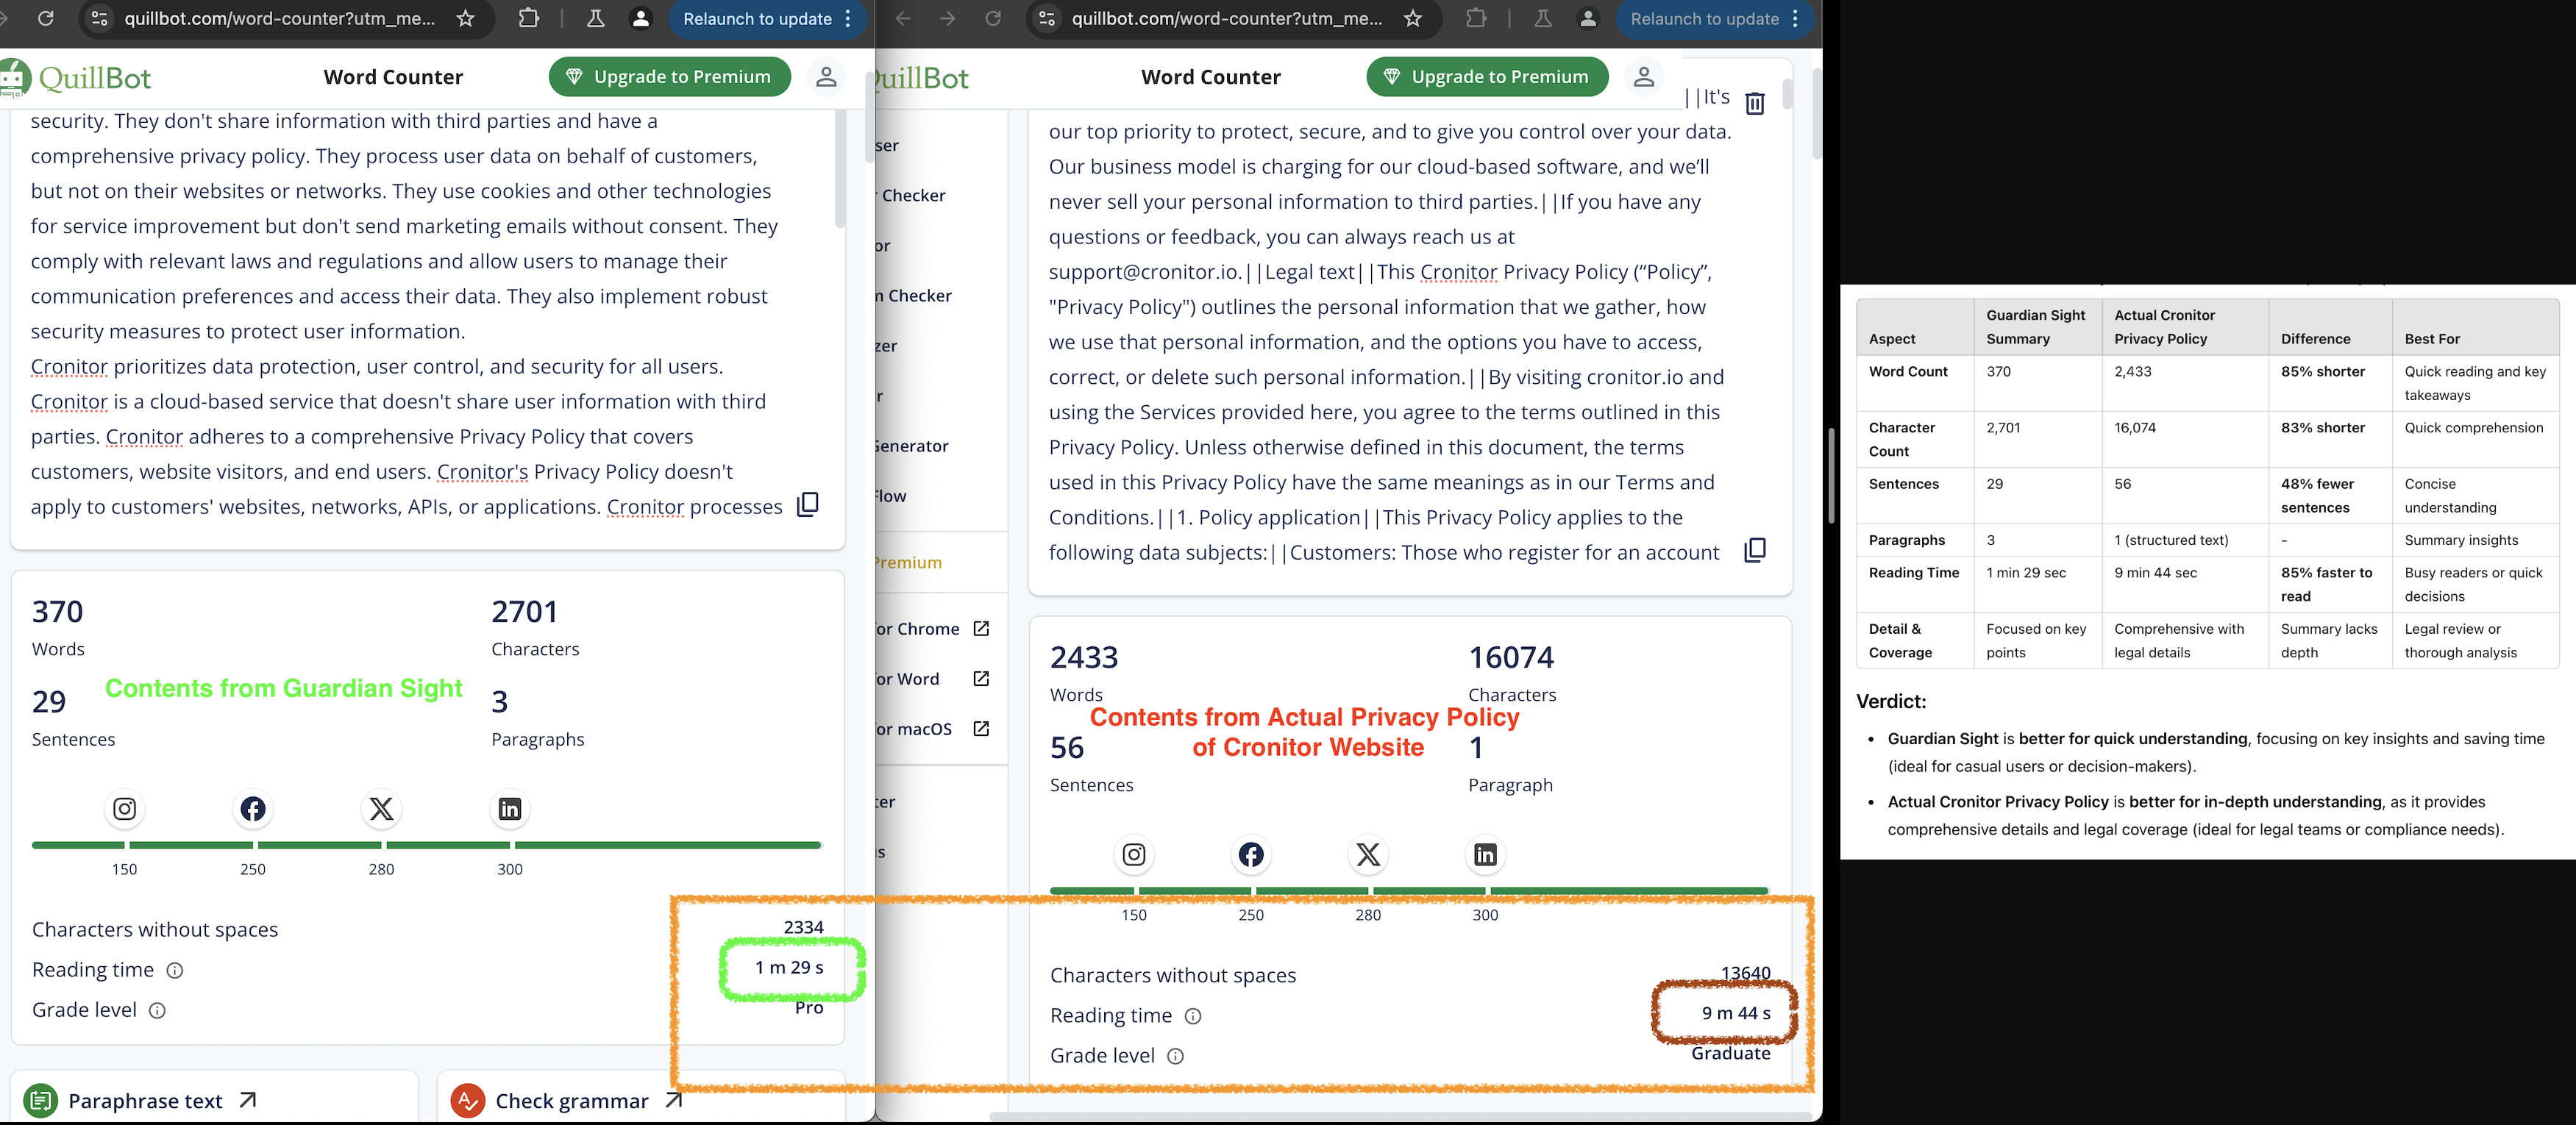Screen dimensions: 2576x1125
Task: Delete text with the trash icon
Action: coord(1754,103)
